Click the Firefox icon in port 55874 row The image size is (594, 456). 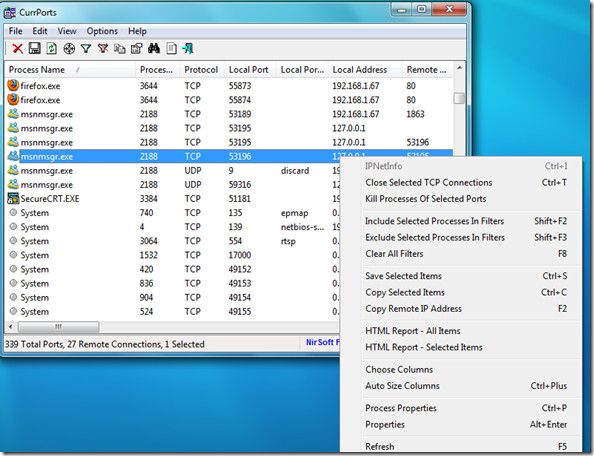(x=13, y=100)
